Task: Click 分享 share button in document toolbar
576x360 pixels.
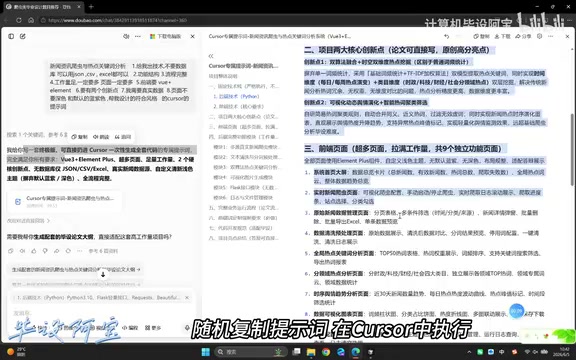Action: 523,36
